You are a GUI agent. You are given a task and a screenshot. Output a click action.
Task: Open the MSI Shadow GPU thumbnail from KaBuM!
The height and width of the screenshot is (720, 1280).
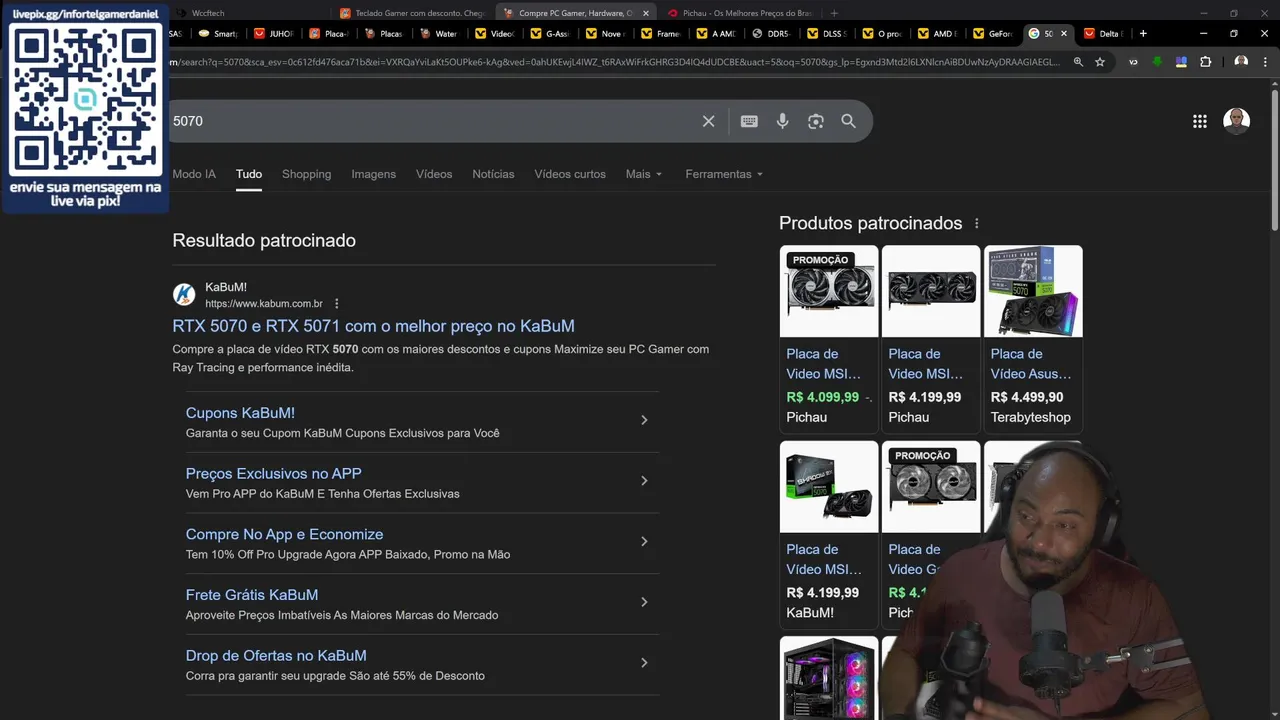pyautogui.click(x=829, y=487)
